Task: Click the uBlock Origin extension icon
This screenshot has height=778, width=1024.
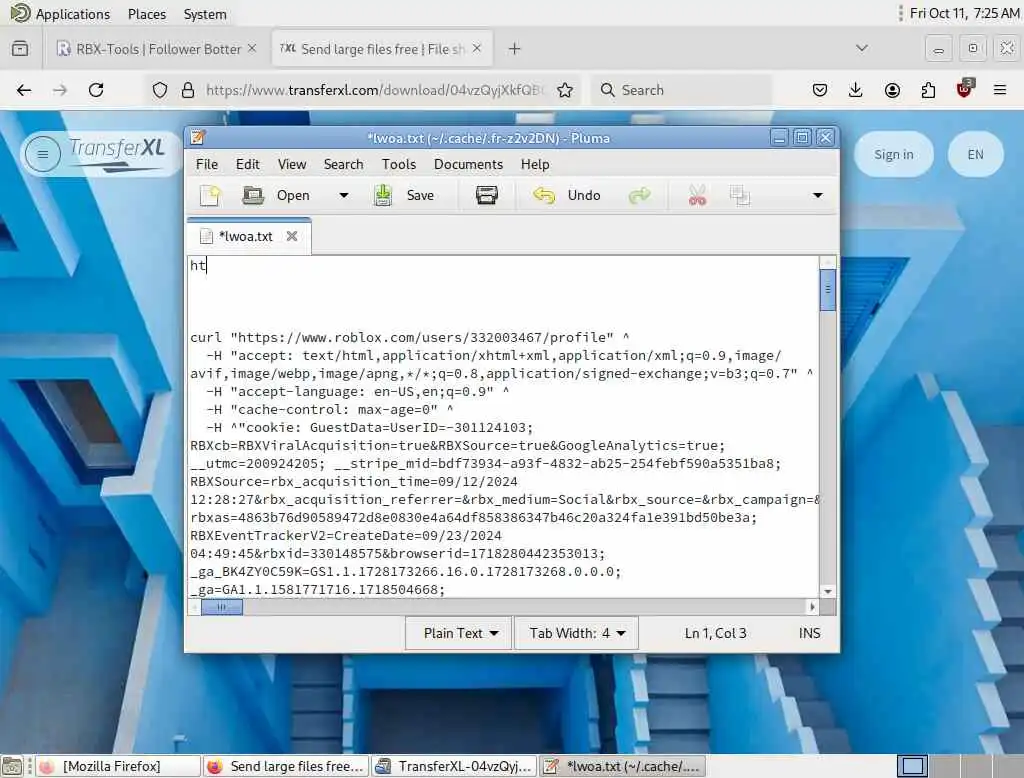Action: 964,89
